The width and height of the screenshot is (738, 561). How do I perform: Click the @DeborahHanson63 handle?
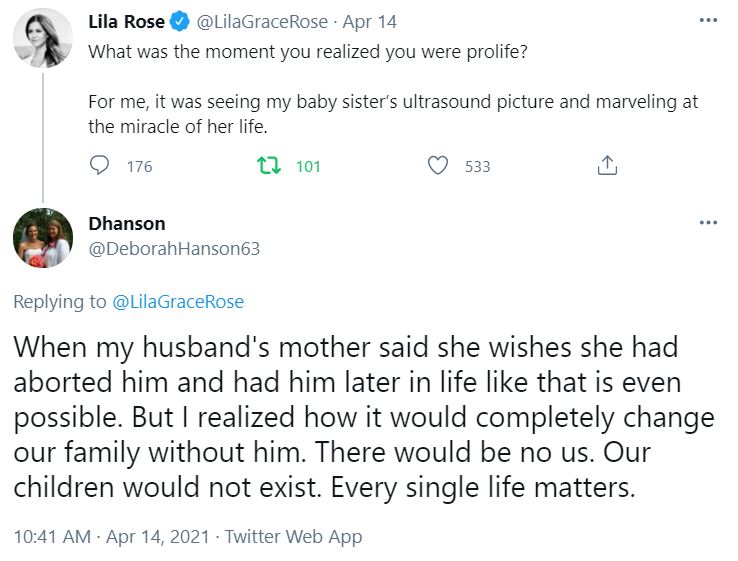(174, 249)
